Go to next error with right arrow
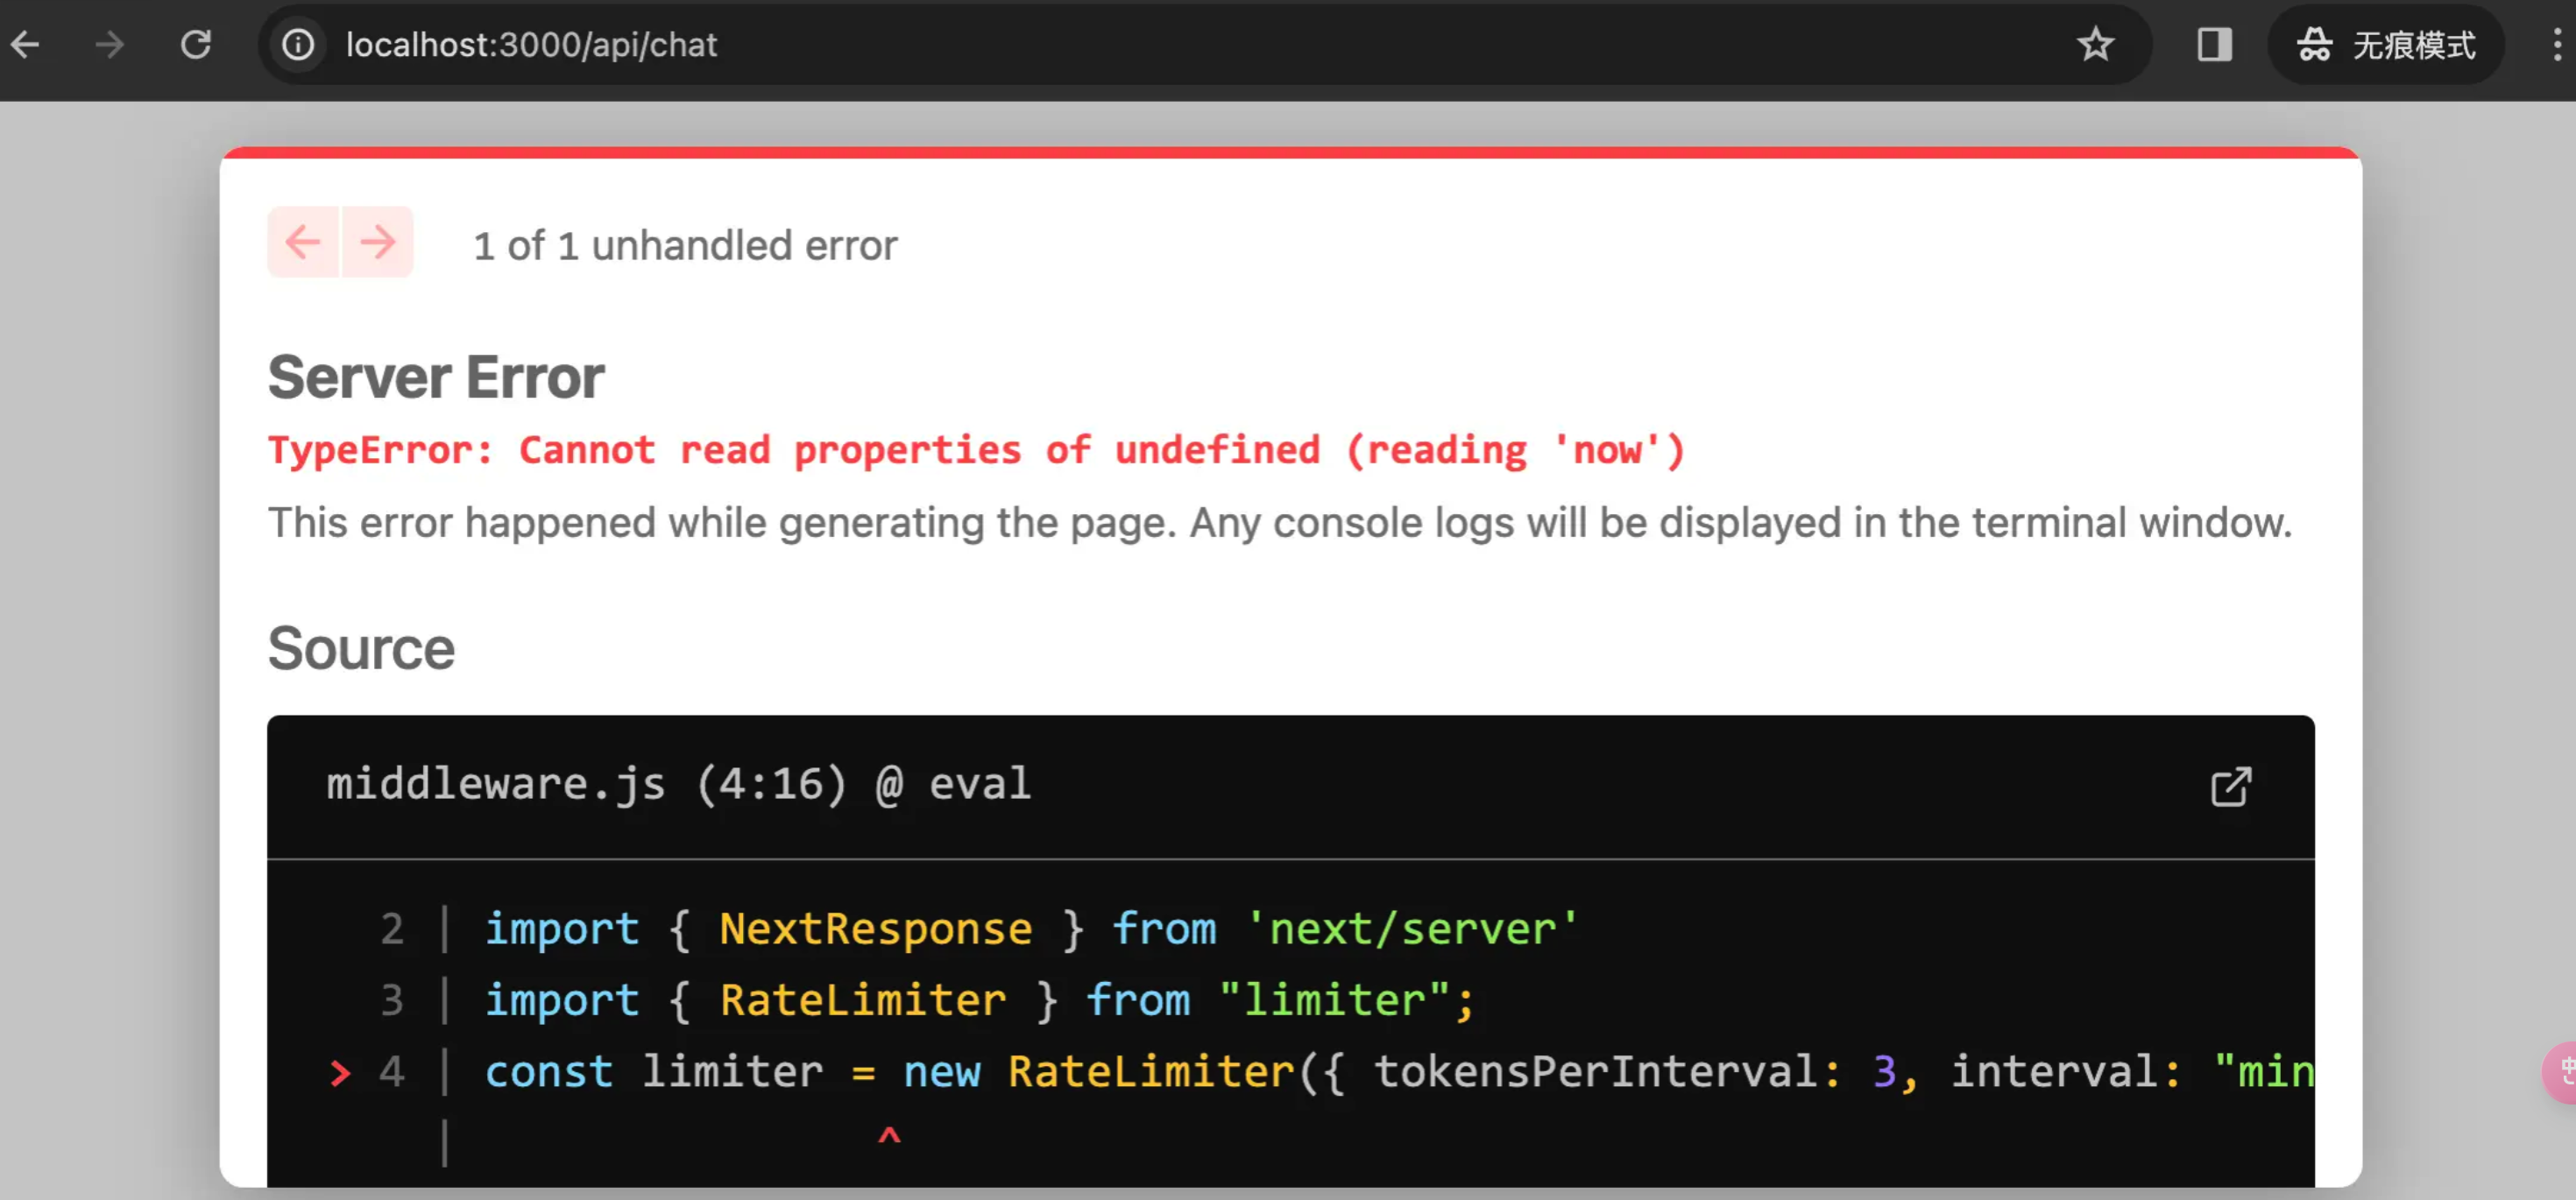 tap(377, 241)
